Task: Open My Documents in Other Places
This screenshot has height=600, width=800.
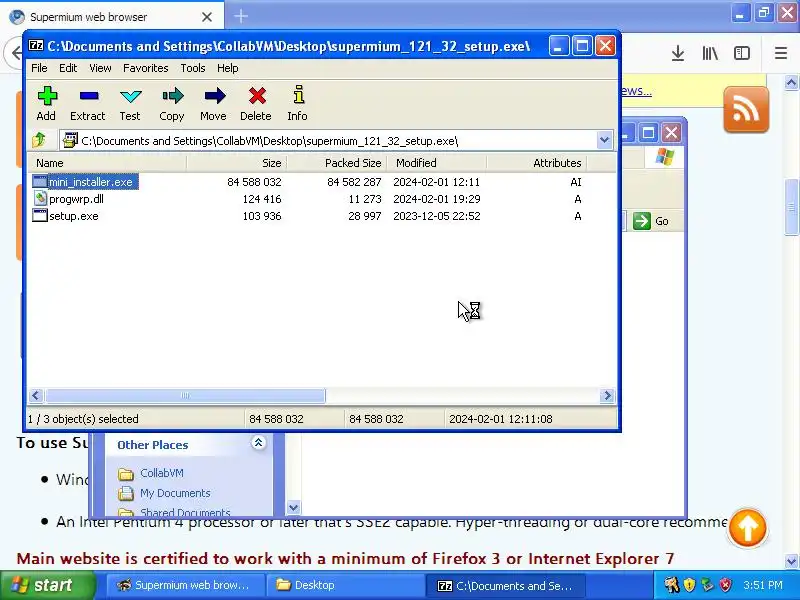Action: 164,493
